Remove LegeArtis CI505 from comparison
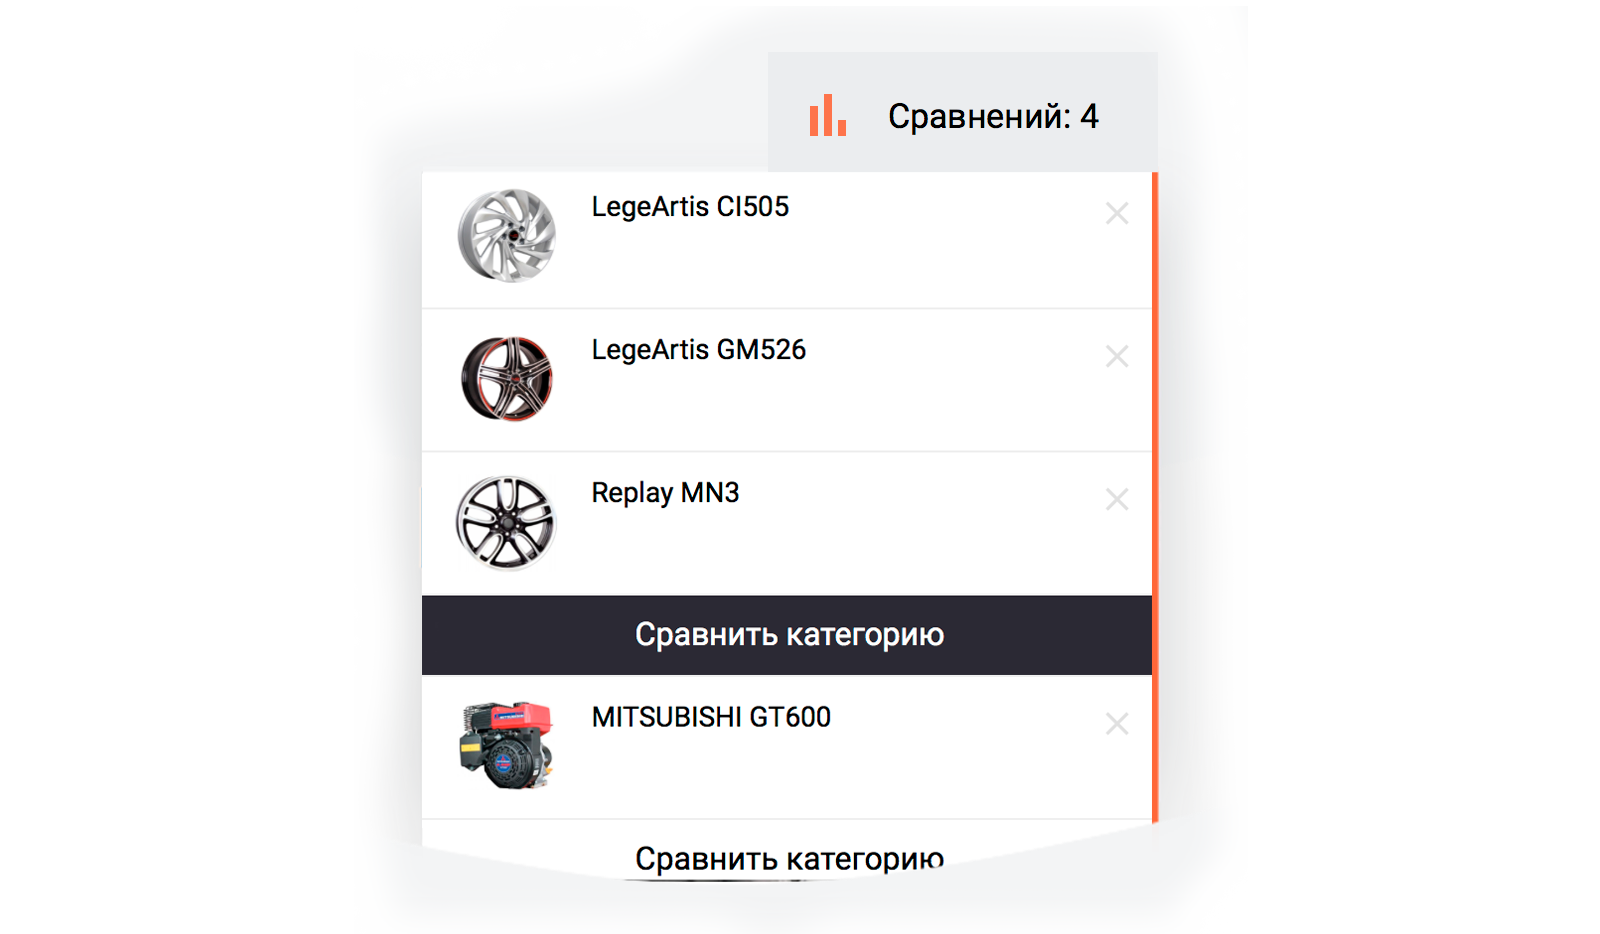1600x934 pixels. (1117, 213)
